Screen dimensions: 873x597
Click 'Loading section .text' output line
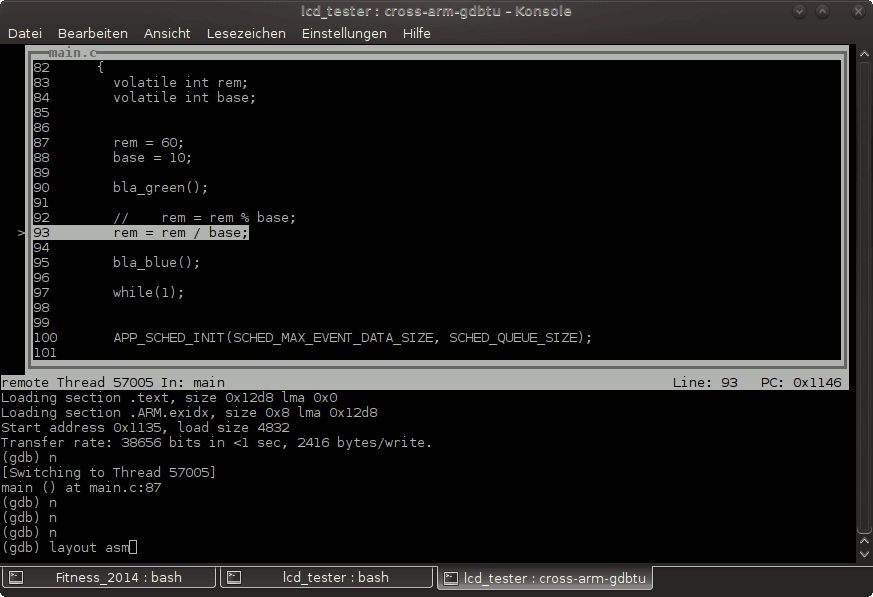(x=169, y=398)
